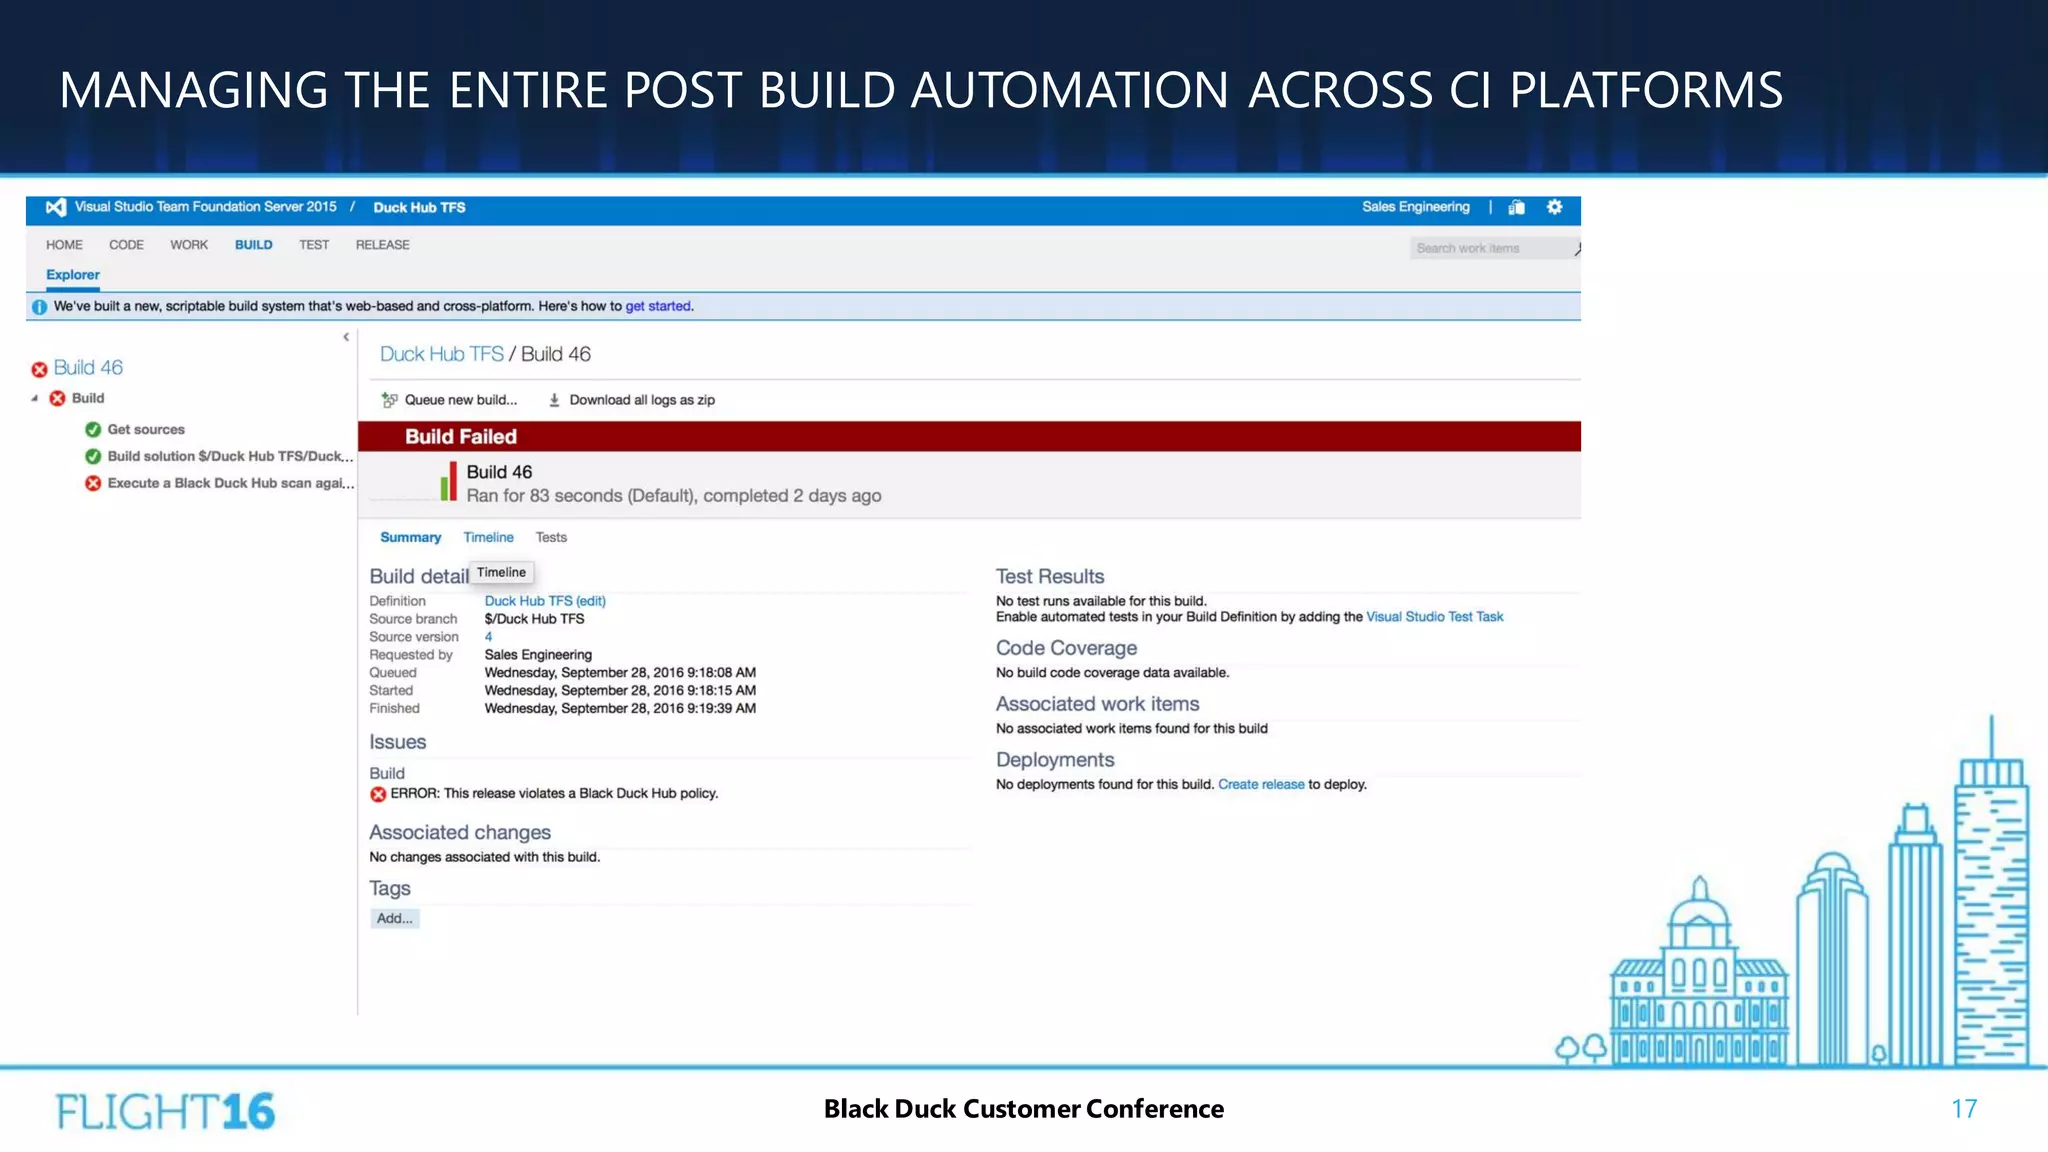Select the Explorer sub-tab

point(73,275)
